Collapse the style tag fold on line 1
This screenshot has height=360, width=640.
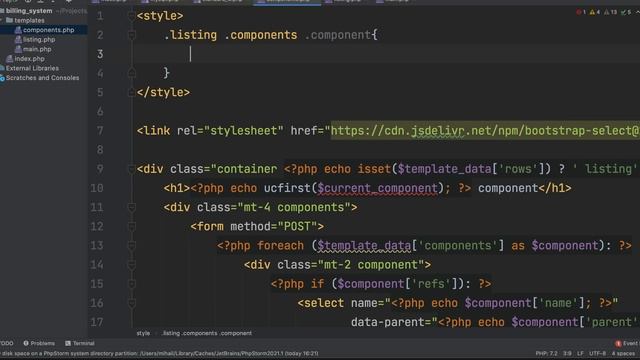coord(131,16)
